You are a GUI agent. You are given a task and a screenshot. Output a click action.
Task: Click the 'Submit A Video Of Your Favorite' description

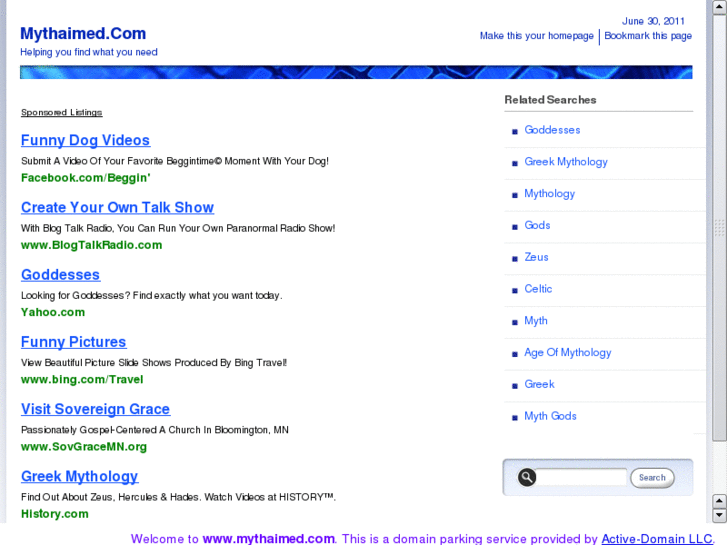click(x=175, y=161)
